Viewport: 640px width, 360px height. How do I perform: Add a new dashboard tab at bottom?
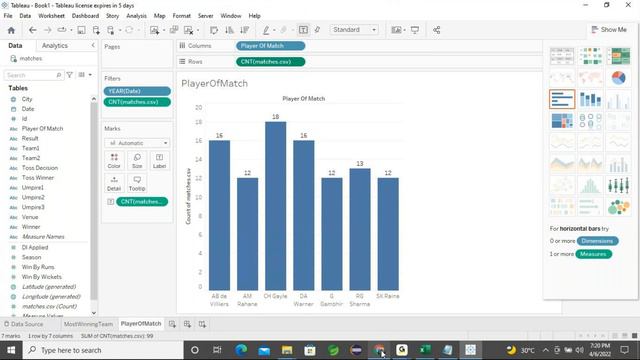tap(187, 324)
